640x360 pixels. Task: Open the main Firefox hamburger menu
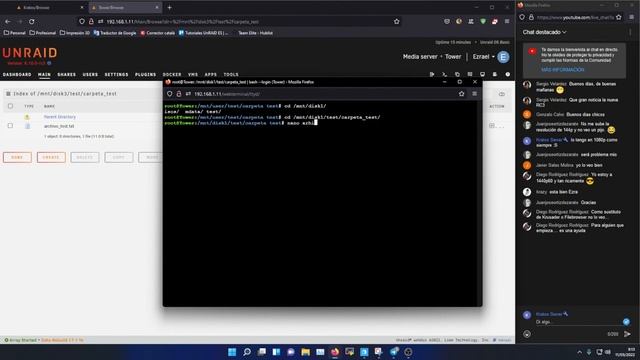pos(507,22)
